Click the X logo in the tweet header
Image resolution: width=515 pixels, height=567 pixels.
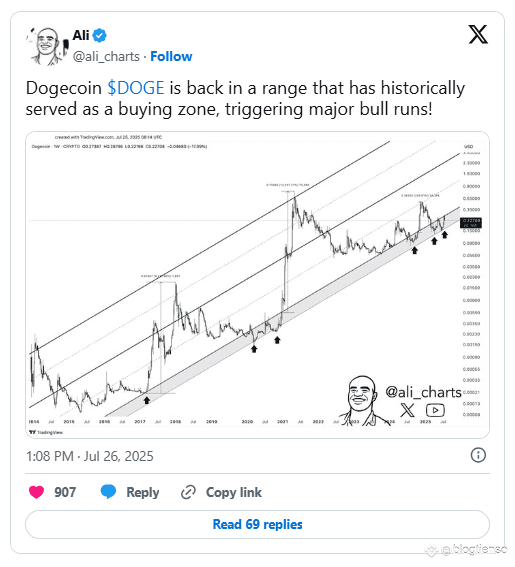478,35
